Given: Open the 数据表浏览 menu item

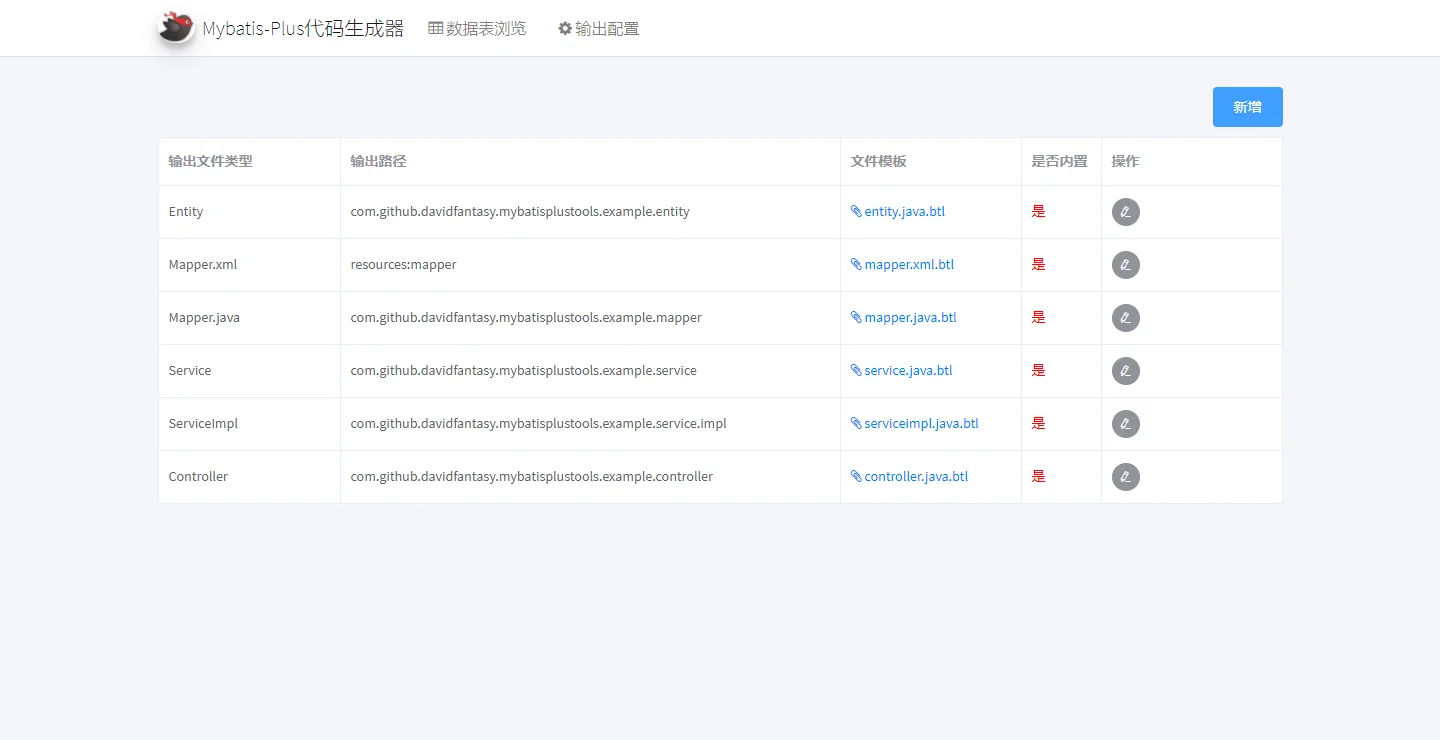Looking at the screenshot, I should [477, 29].
